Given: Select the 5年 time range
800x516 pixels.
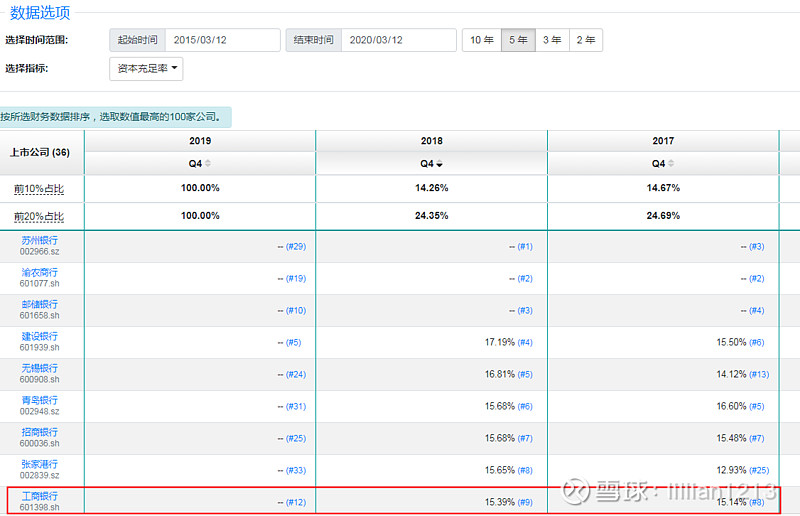Looking at the screenshot, I should coord(517,40).
